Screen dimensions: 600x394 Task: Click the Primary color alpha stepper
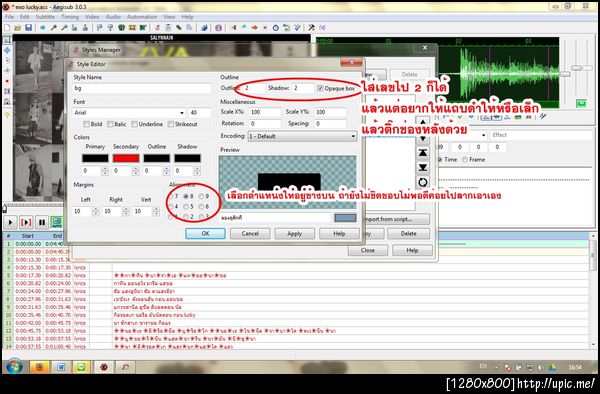pyautogui.click(x=105, y=171)
